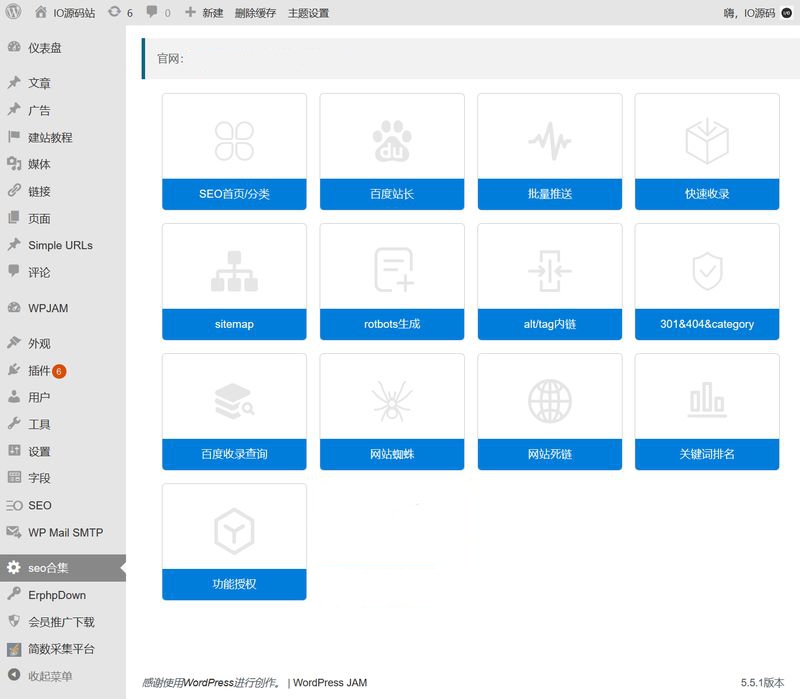Select the pulse waveform icon for 批量推送

click(549, 141)
